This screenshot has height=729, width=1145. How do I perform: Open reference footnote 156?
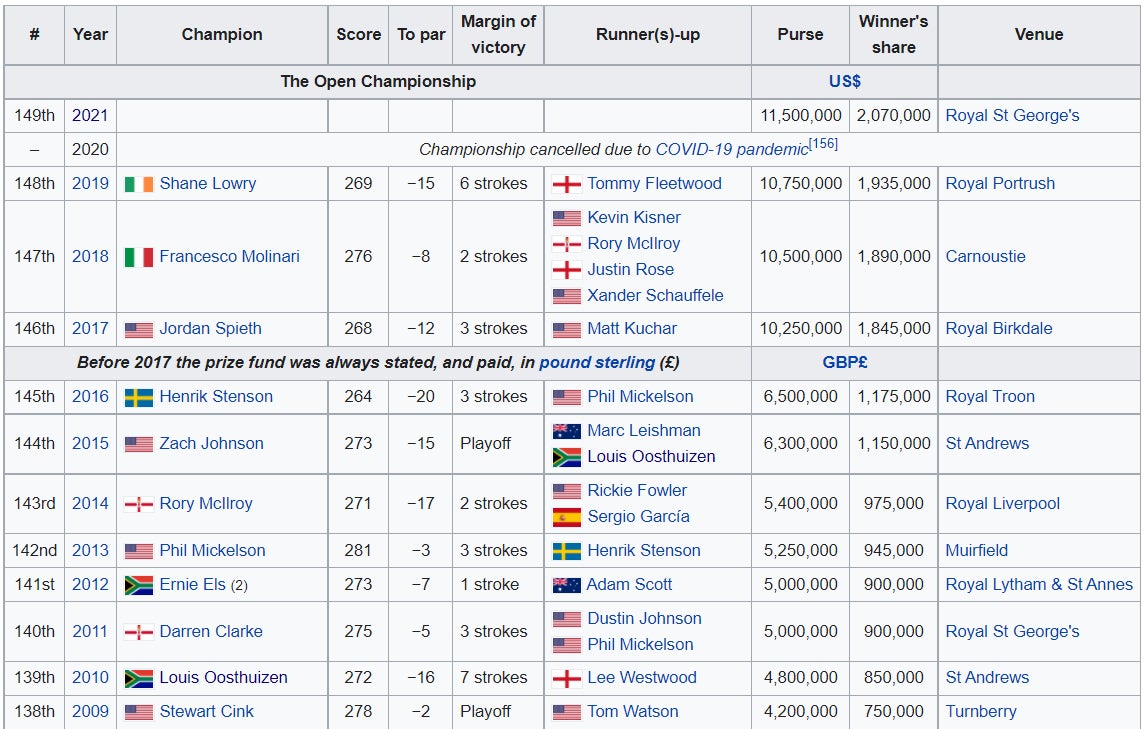(x=824, y=144)
